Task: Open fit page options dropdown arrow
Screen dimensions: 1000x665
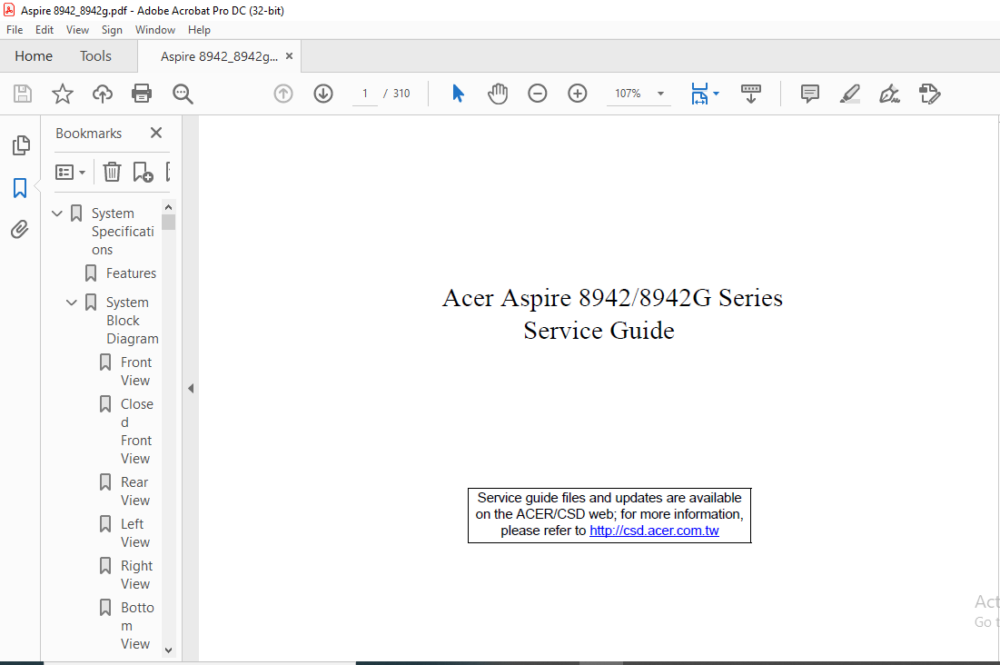Action: (x=716, y=94)
